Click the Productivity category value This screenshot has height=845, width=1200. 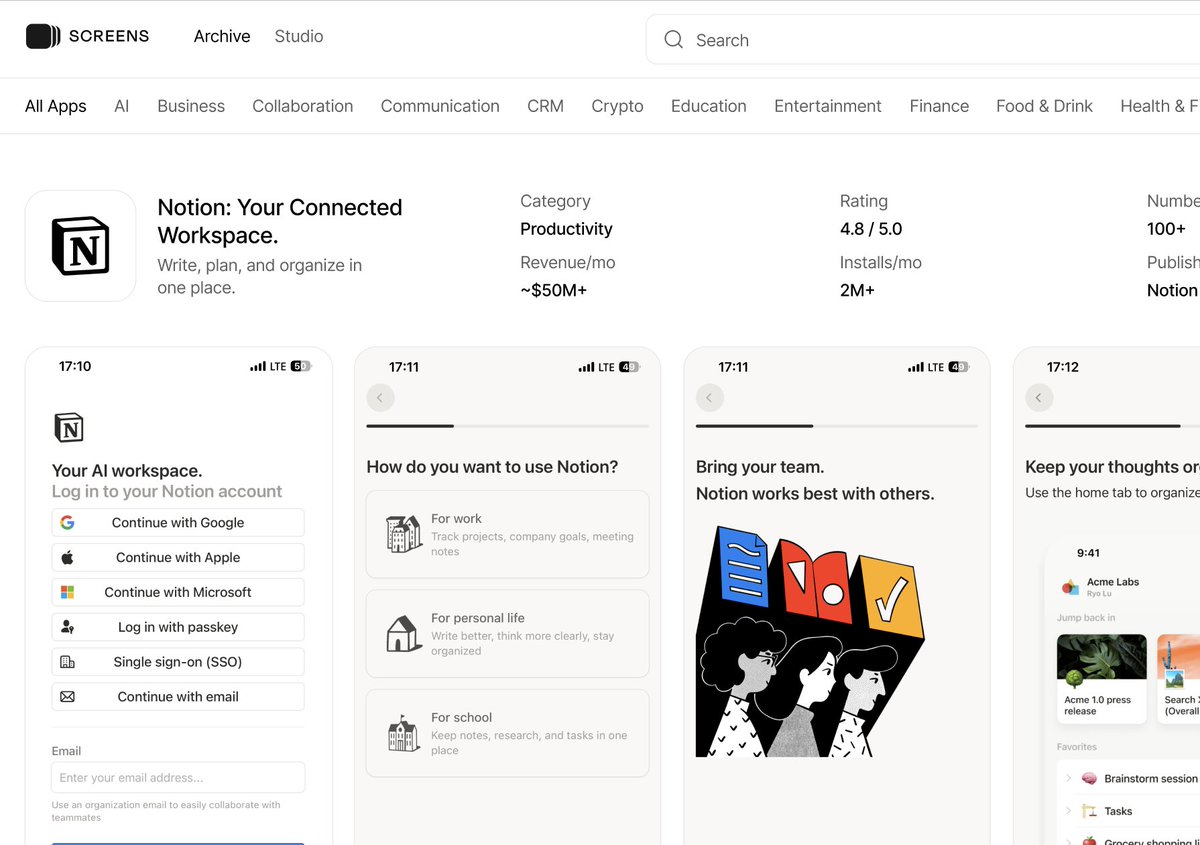(x=566, y=229)
